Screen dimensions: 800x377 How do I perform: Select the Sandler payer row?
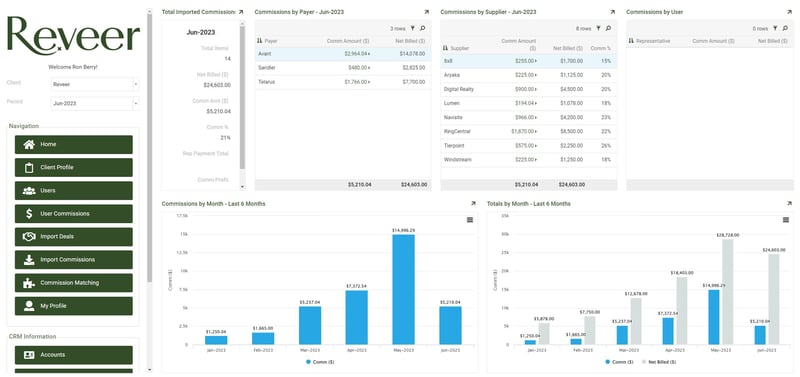point(343,68)
